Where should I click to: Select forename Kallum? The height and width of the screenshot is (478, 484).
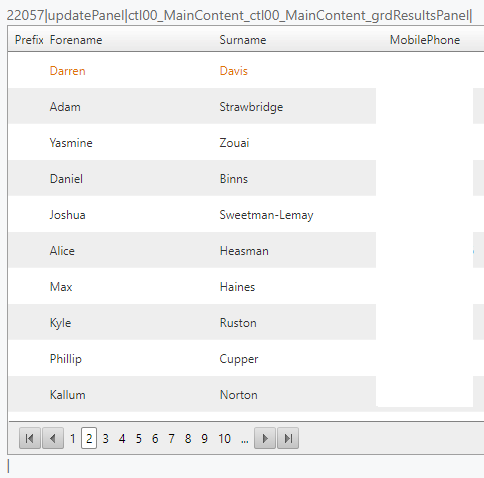pos(68,395)
